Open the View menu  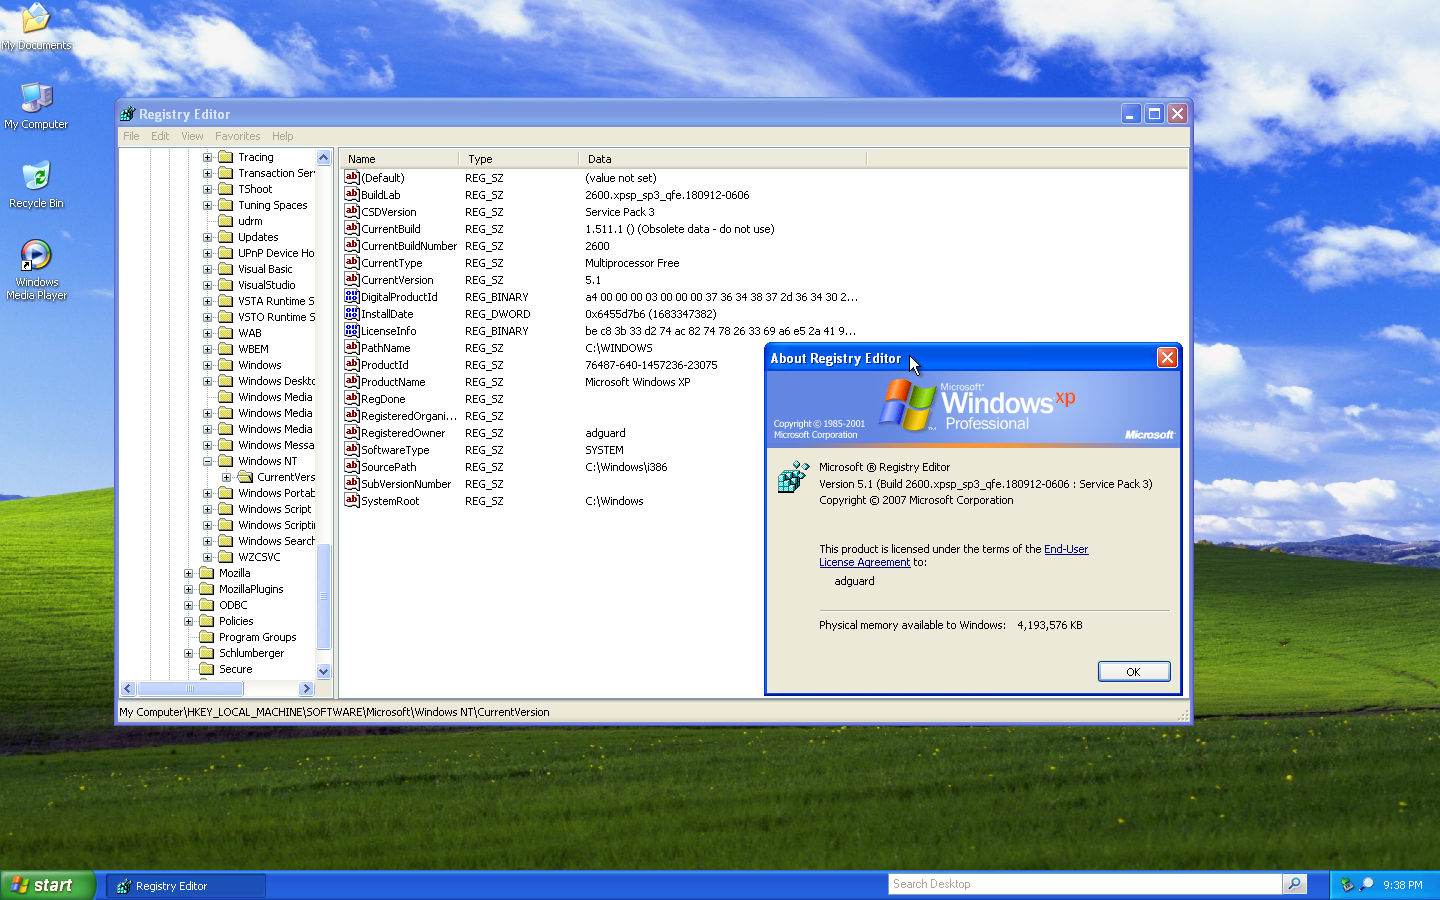point(192,136)
